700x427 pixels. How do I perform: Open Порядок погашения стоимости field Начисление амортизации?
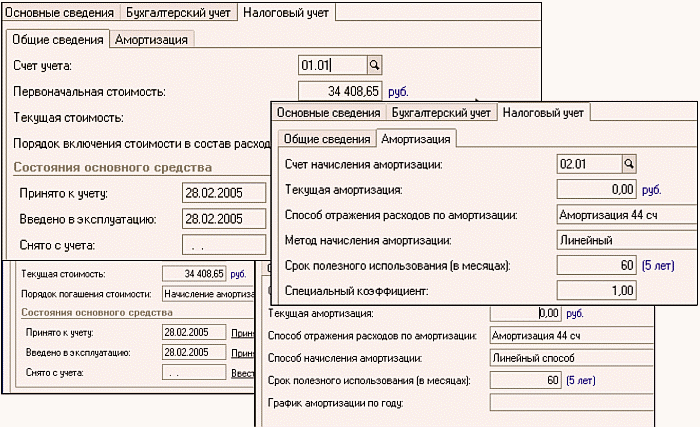[x=206, y=294]
